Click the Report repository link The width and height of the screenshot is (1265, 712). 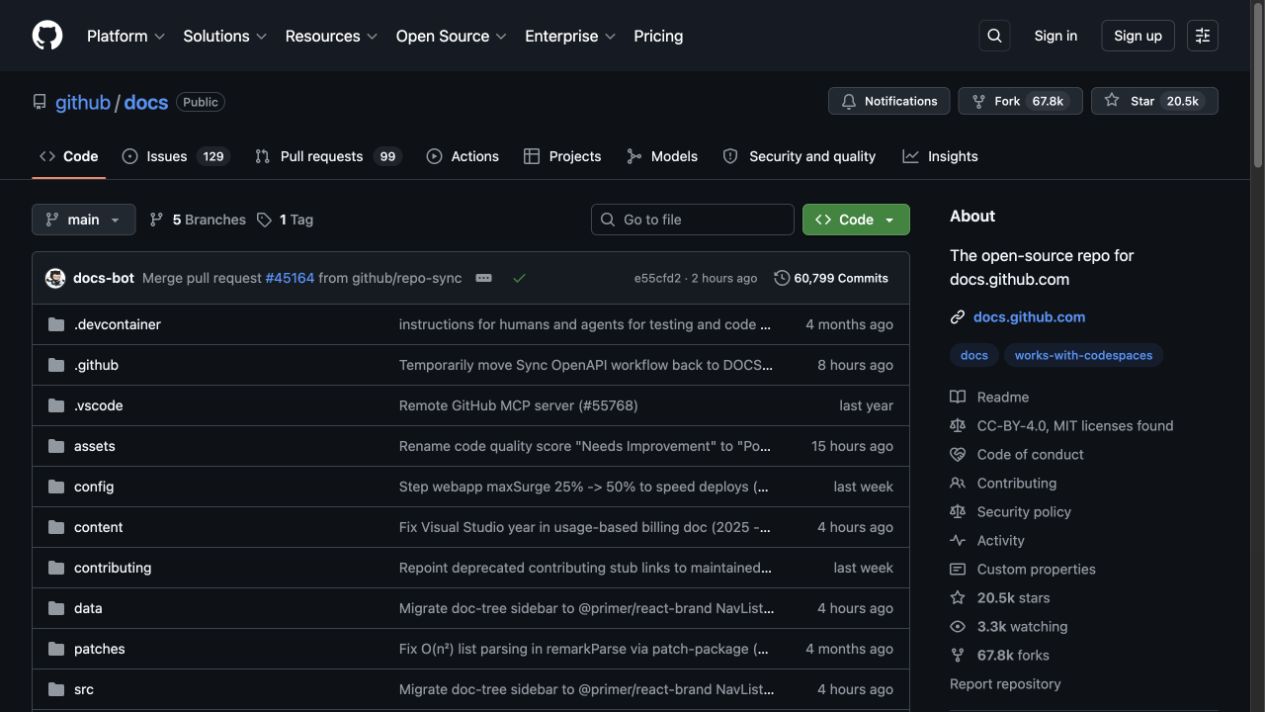tap(1005, 684)
